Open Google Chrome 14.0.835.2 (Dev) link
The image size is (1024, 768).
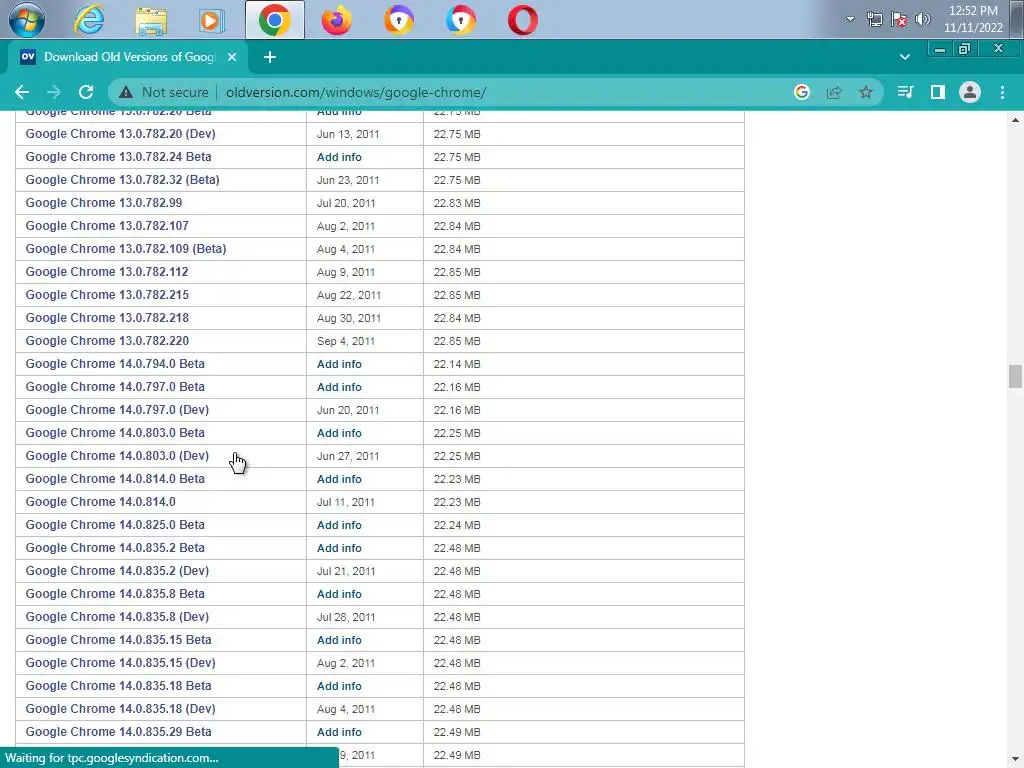(117, 571)
